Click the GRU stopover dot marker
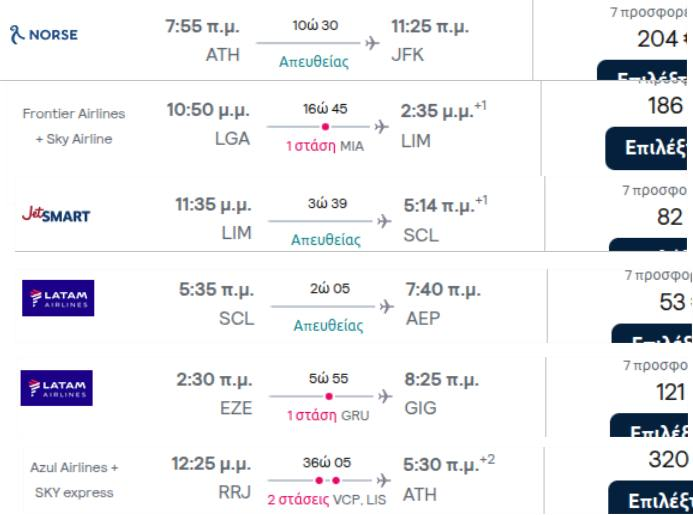693x515 pixels. click(329, 397)
